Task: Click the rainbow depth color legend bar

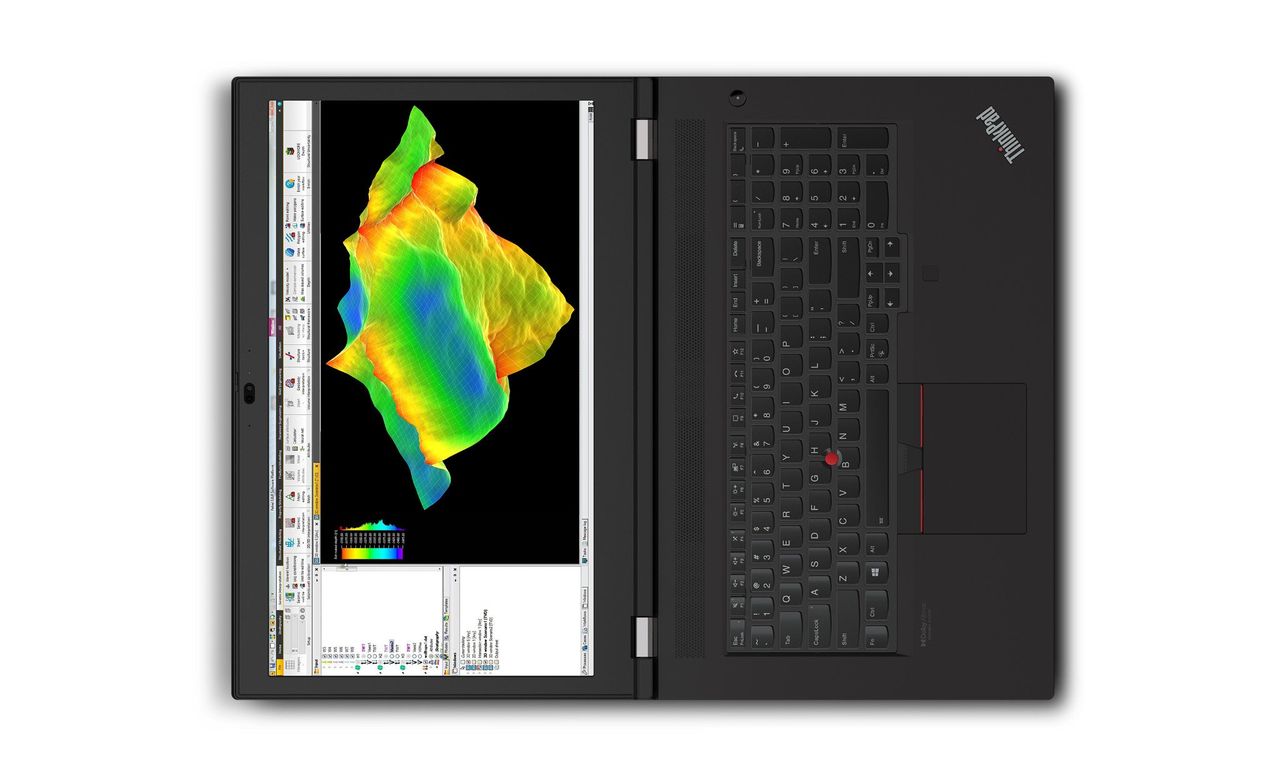Action: (x=372, y=553)
